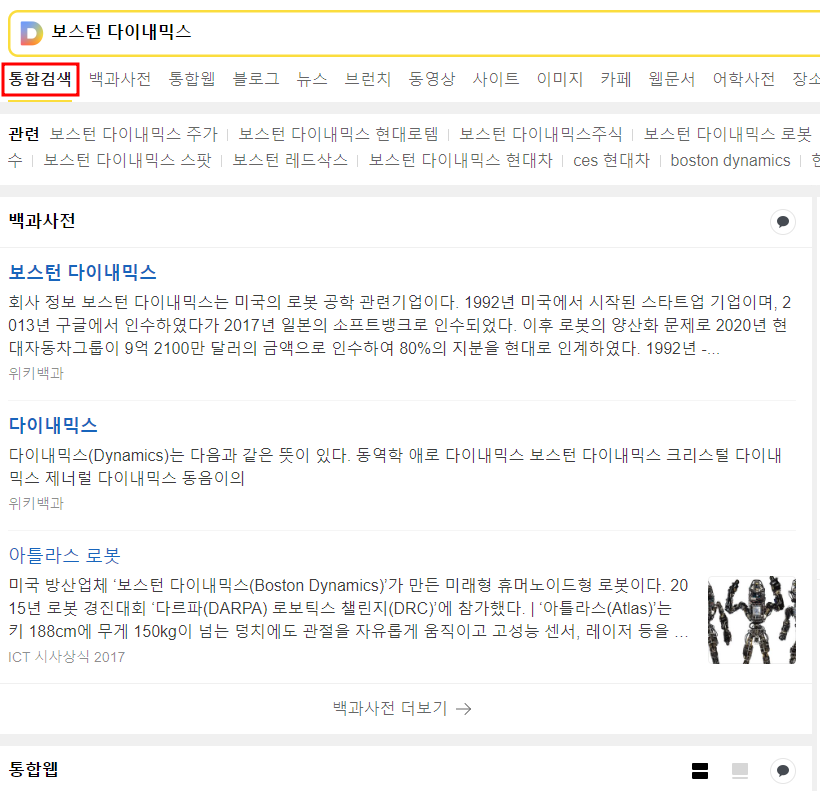Click the Daum D logo icon
820x791 pixels.
[x=31, y=33]
